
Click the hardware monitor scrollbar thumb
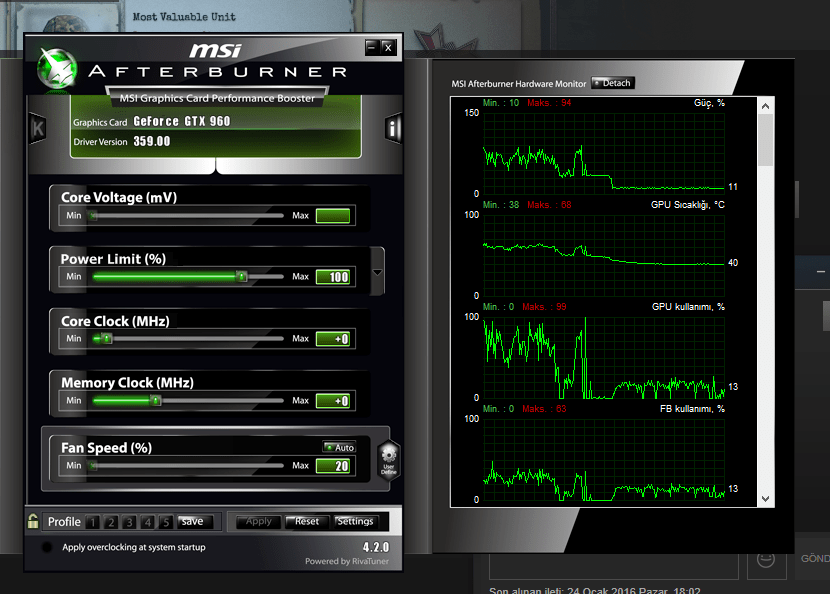point(765,140)
